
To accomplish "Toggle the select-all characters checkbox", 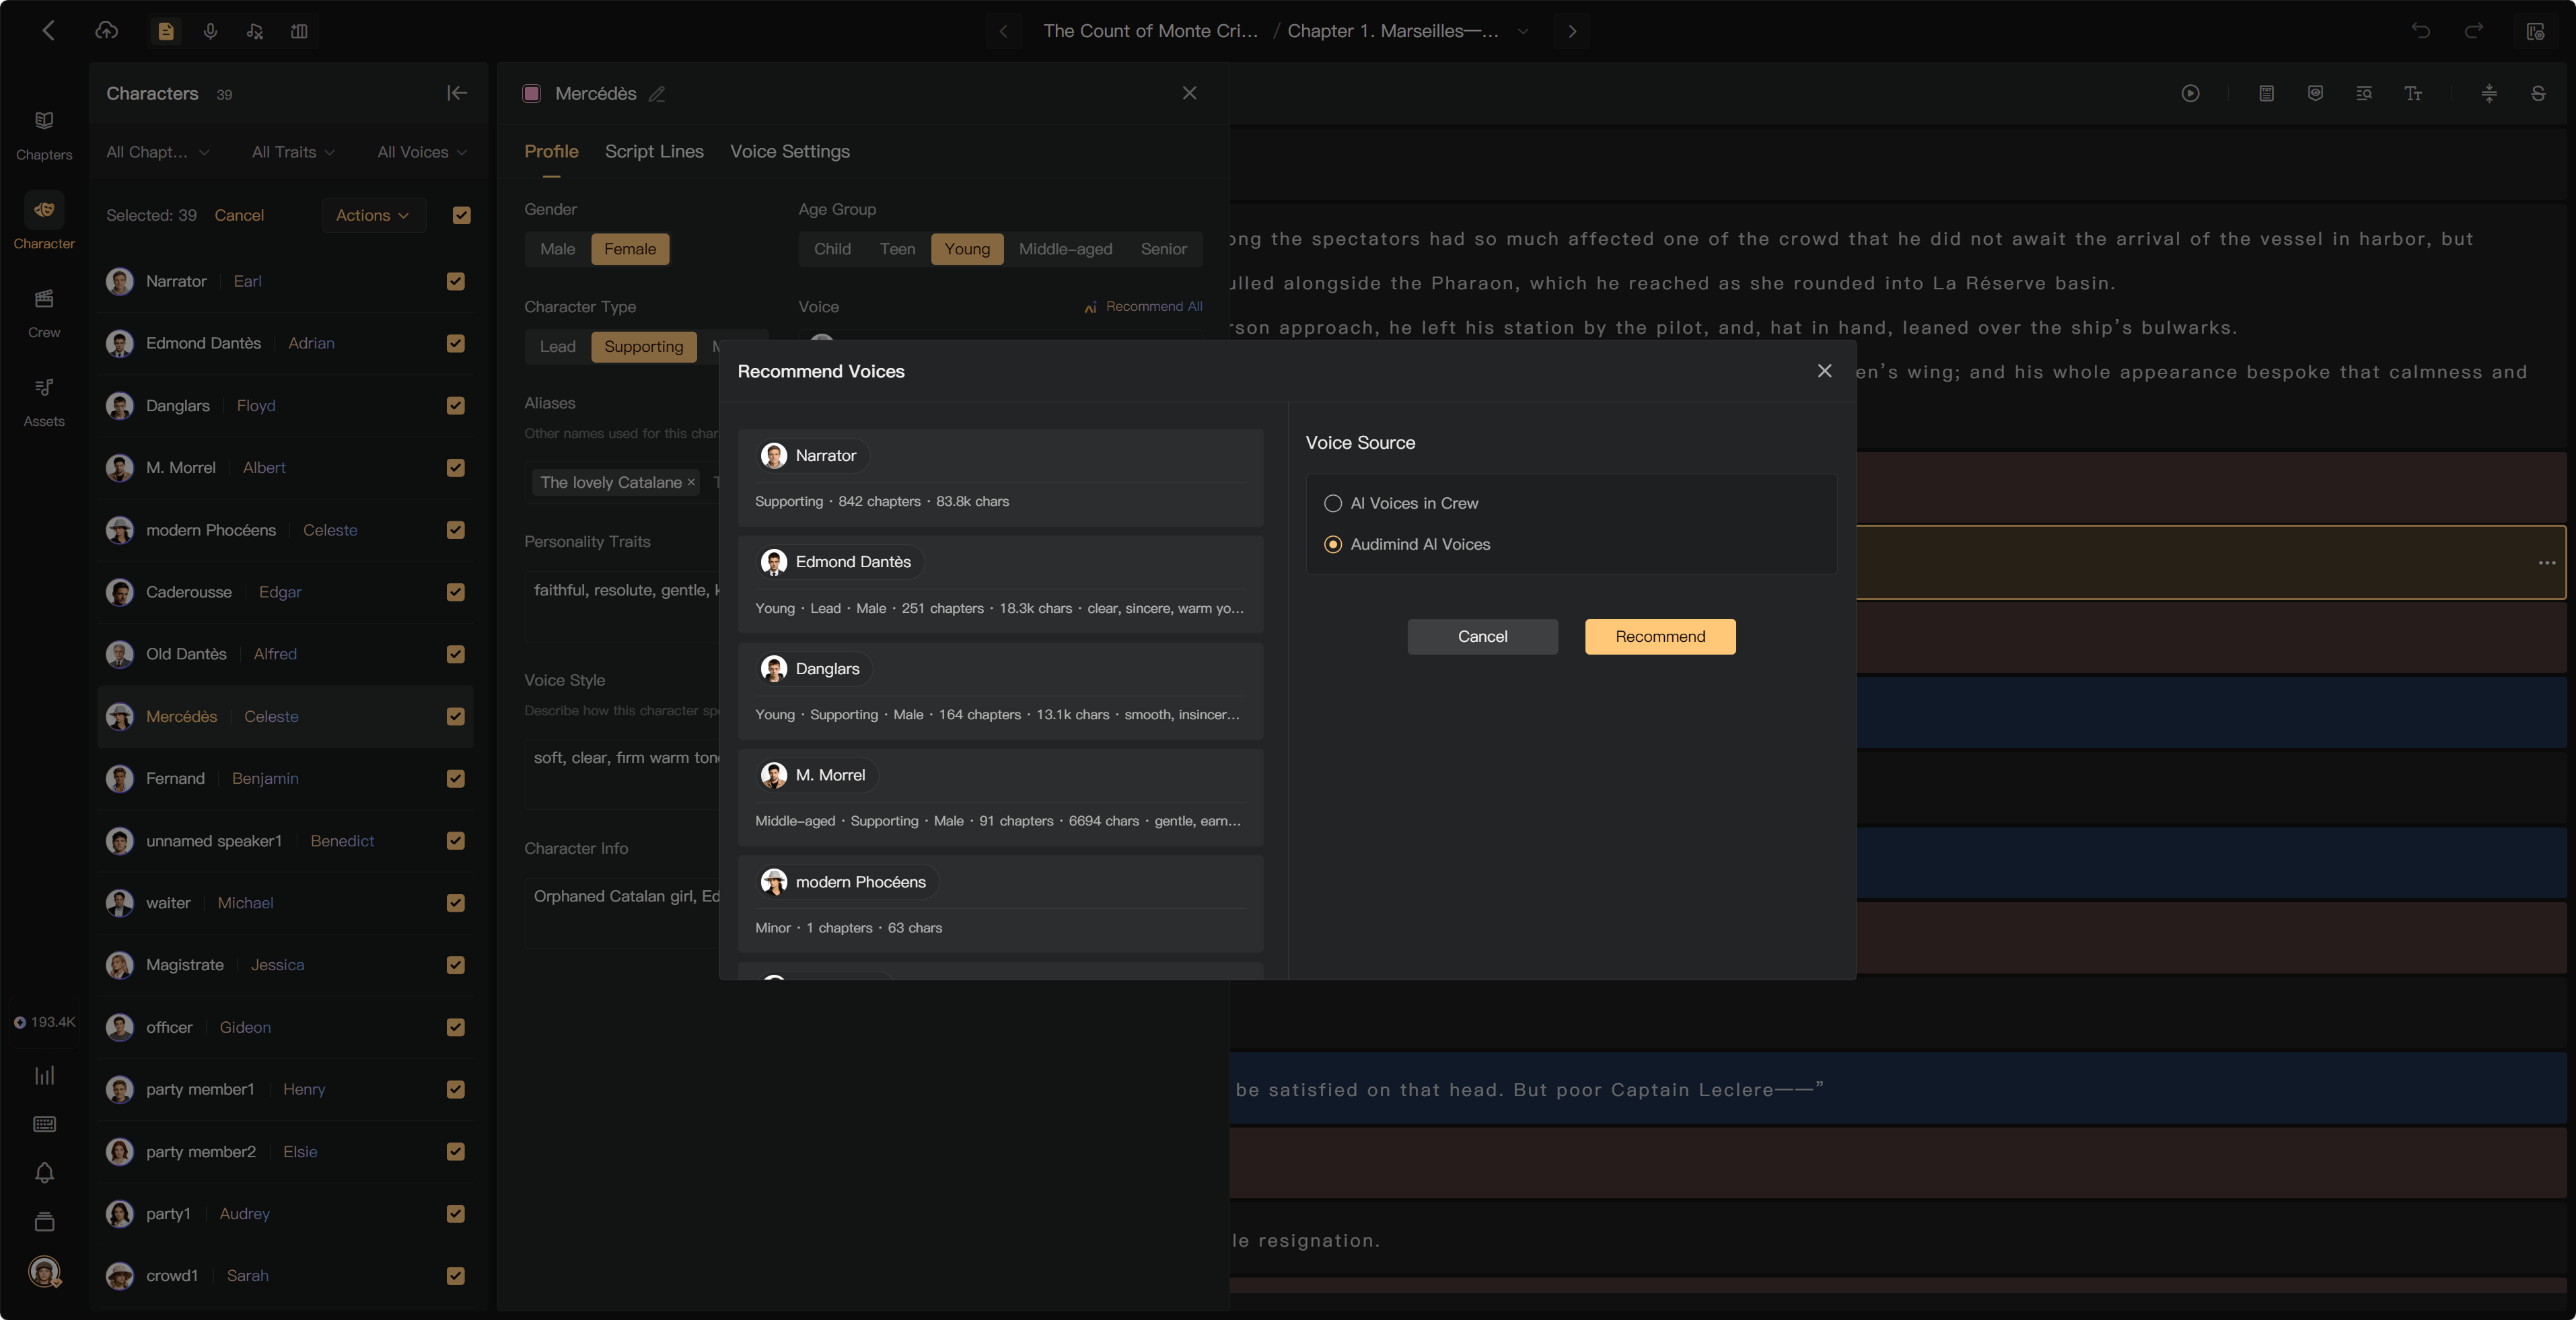I will 462,215.
